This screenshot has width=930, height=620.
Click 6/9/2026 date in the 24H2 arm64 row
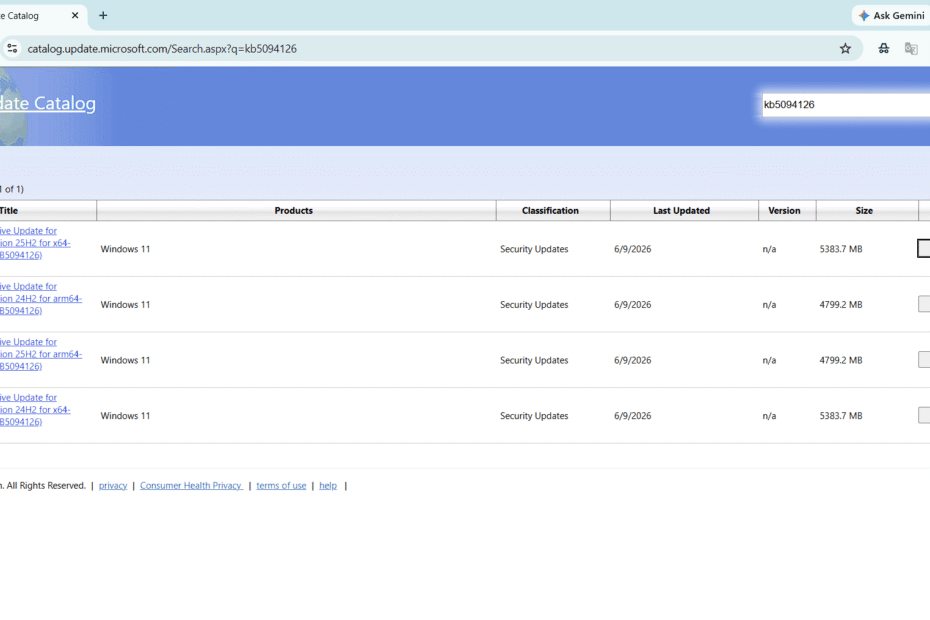pos(632,305)
